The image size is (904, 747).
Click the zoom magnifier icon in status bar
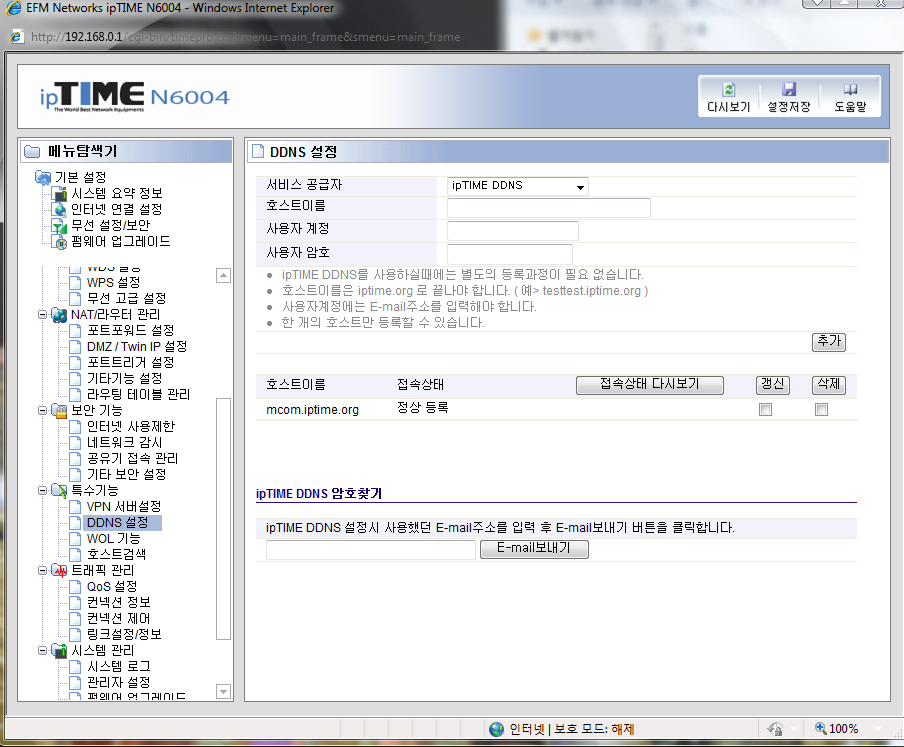[821, 729]
